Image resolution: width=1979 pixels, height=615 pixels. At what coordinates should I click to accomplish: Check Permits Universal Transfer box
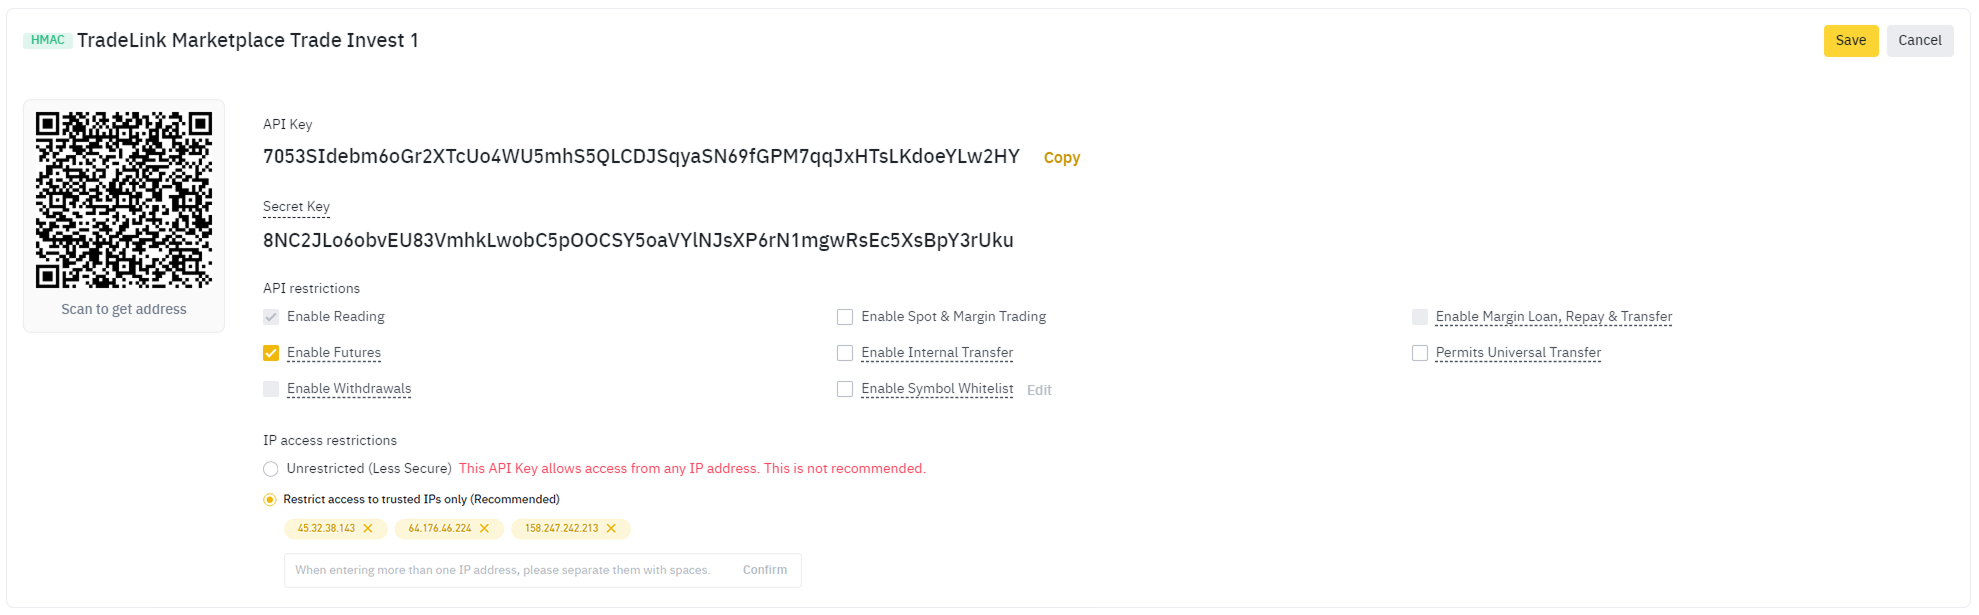click(1420, 353)
